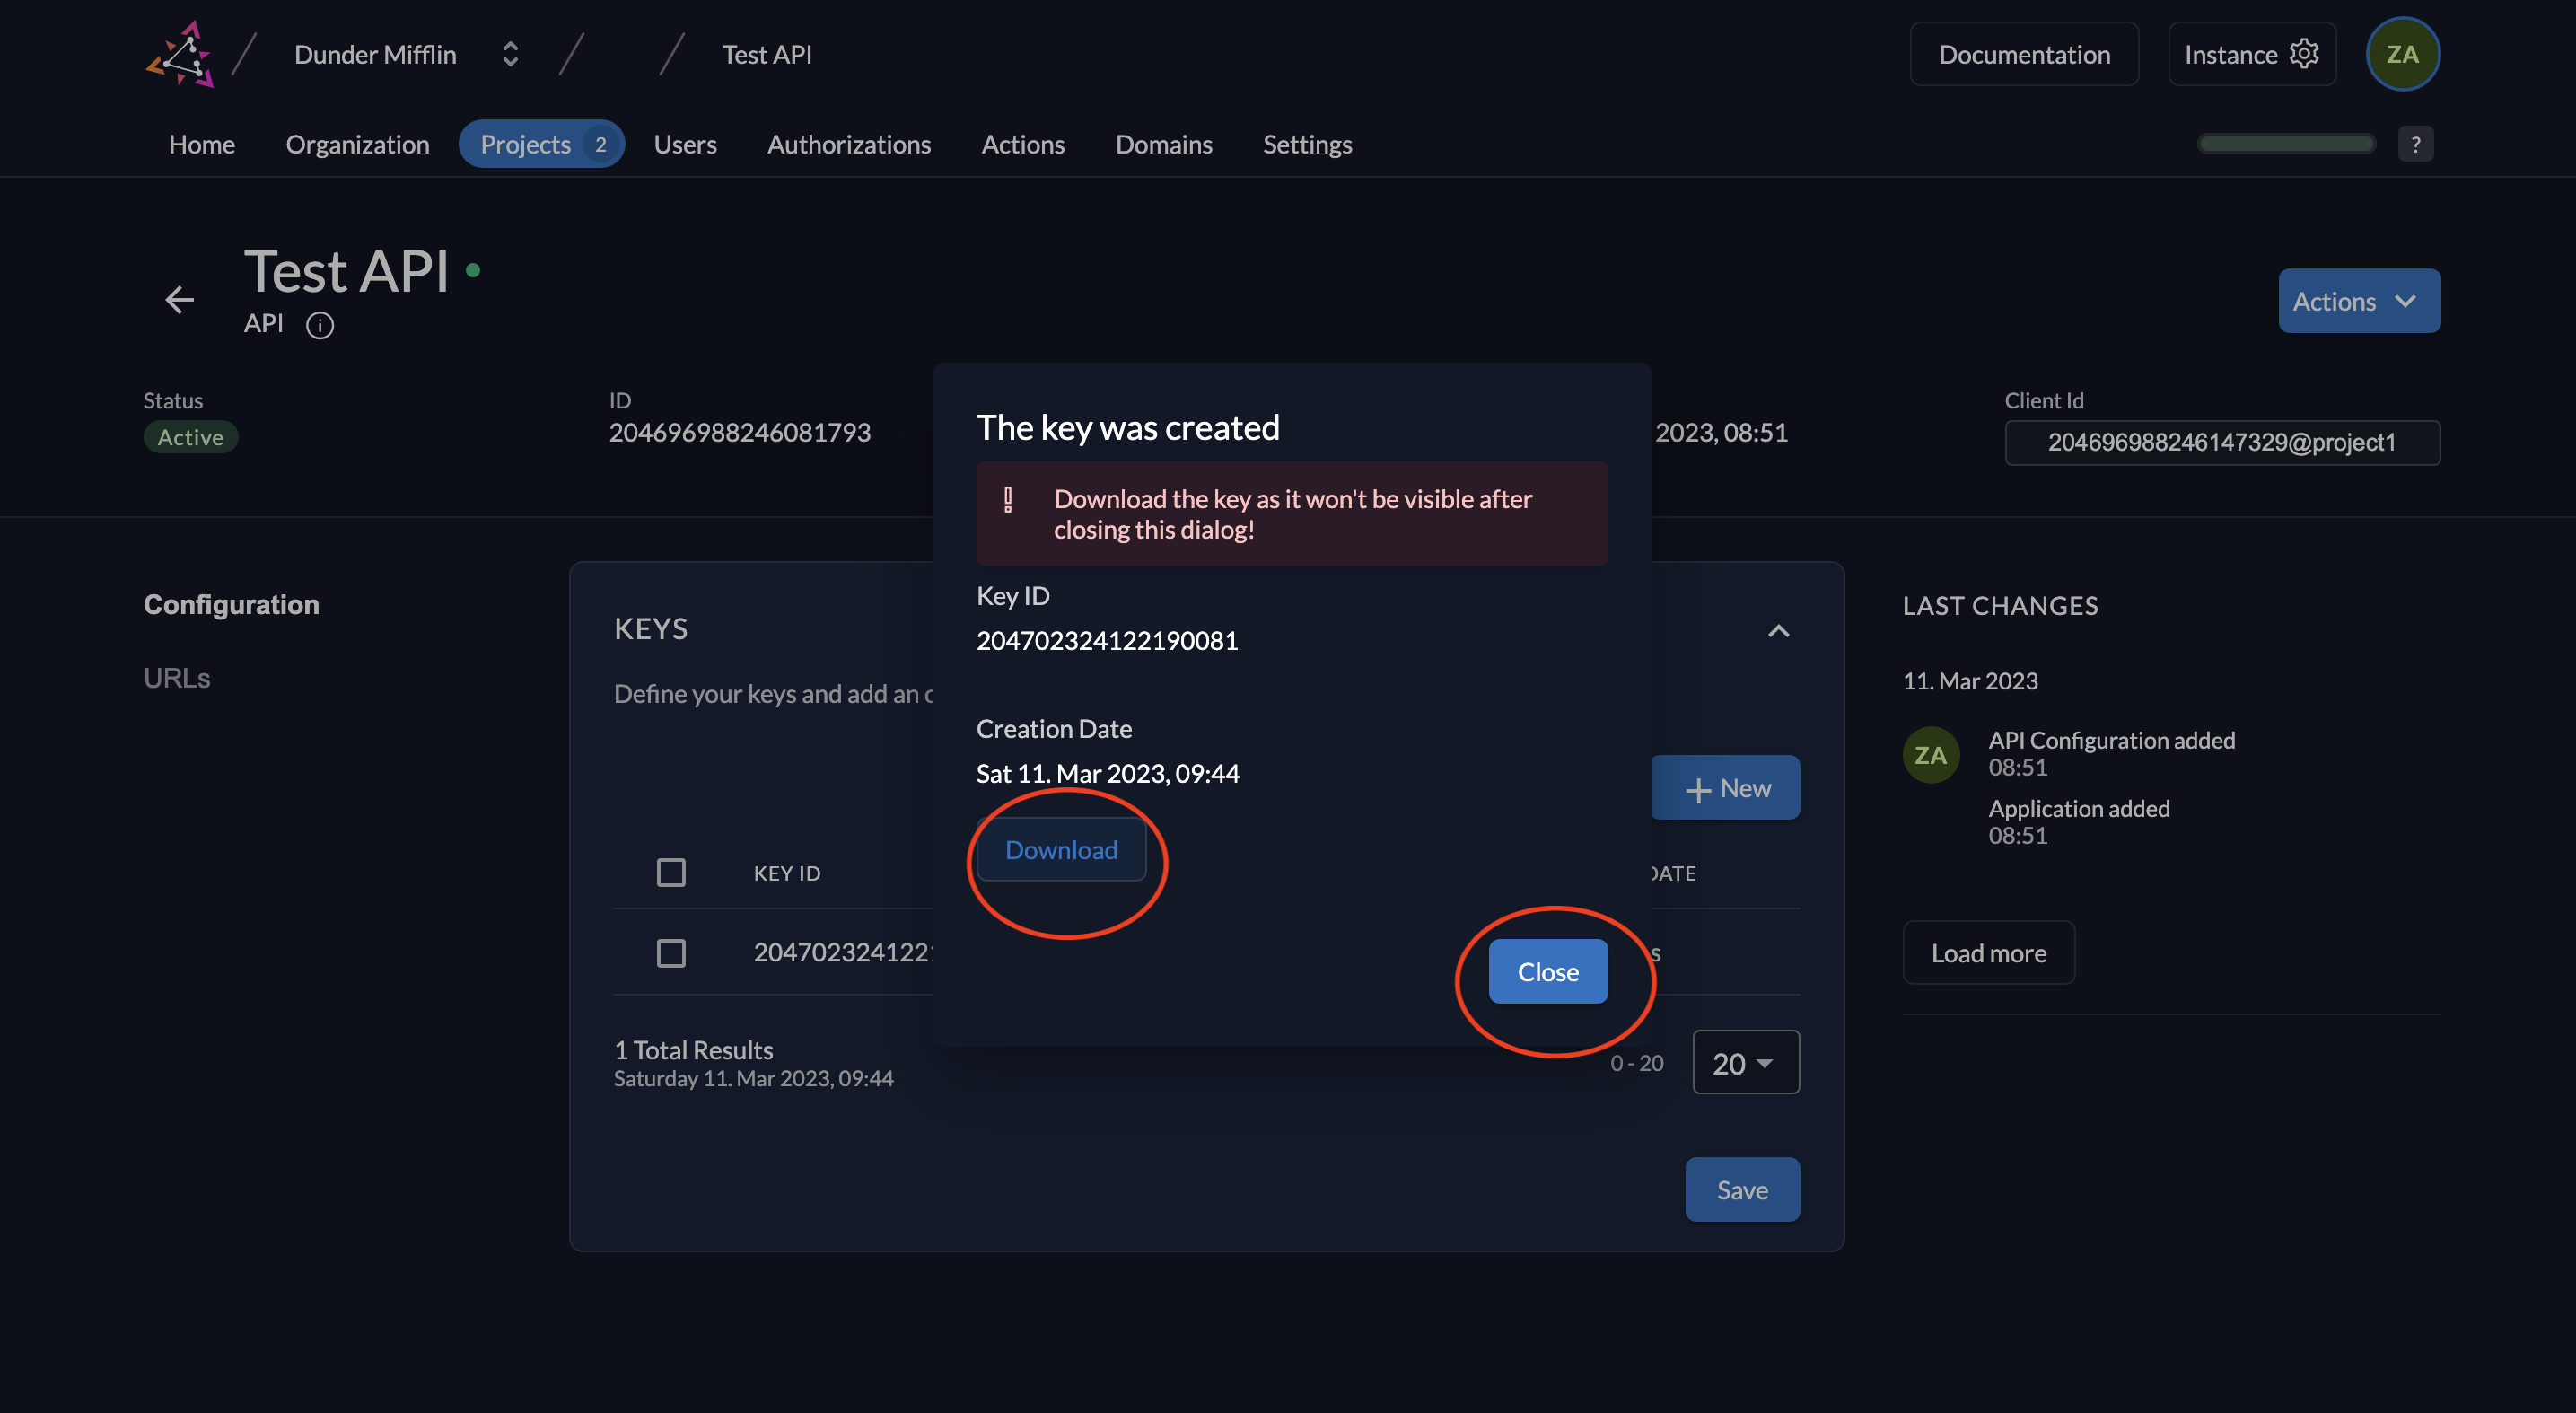Create a key with the New plus button
The height and width of the screenshot is (1413, 2576).
(1725, 787)
